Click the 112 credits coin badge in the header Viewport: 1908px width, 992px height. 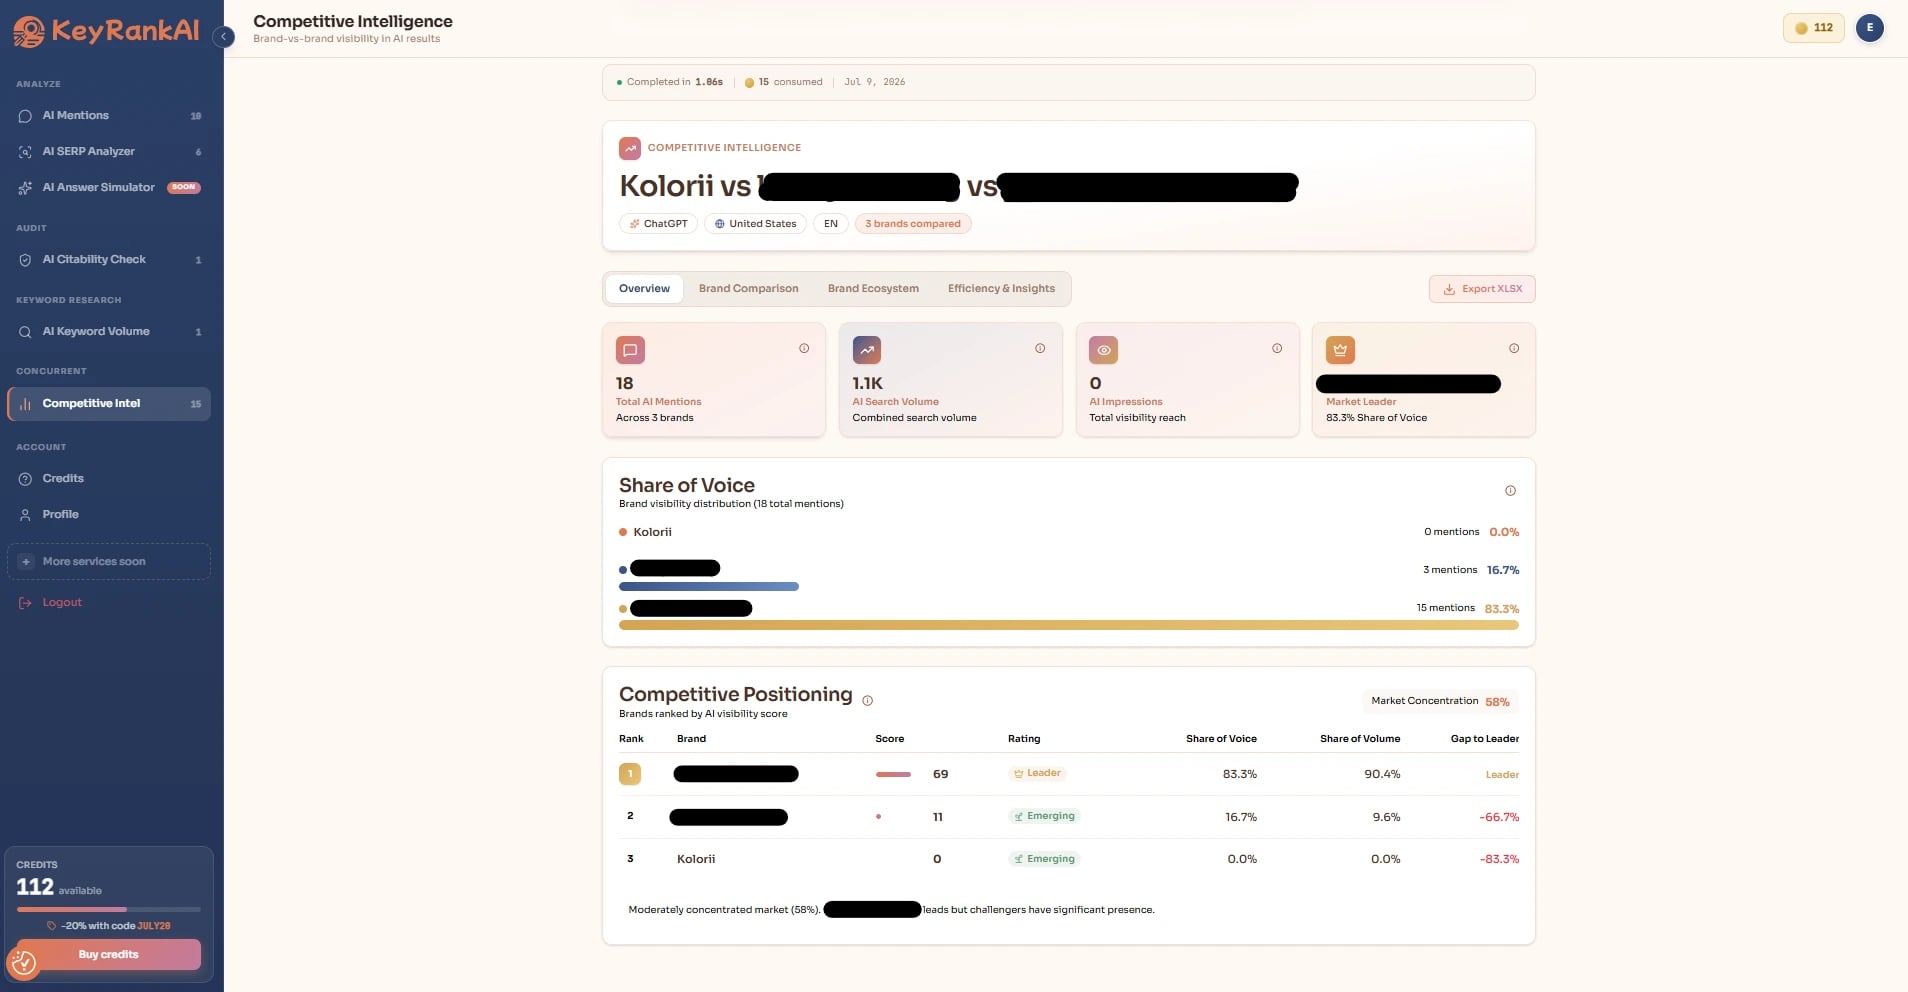1813,28
